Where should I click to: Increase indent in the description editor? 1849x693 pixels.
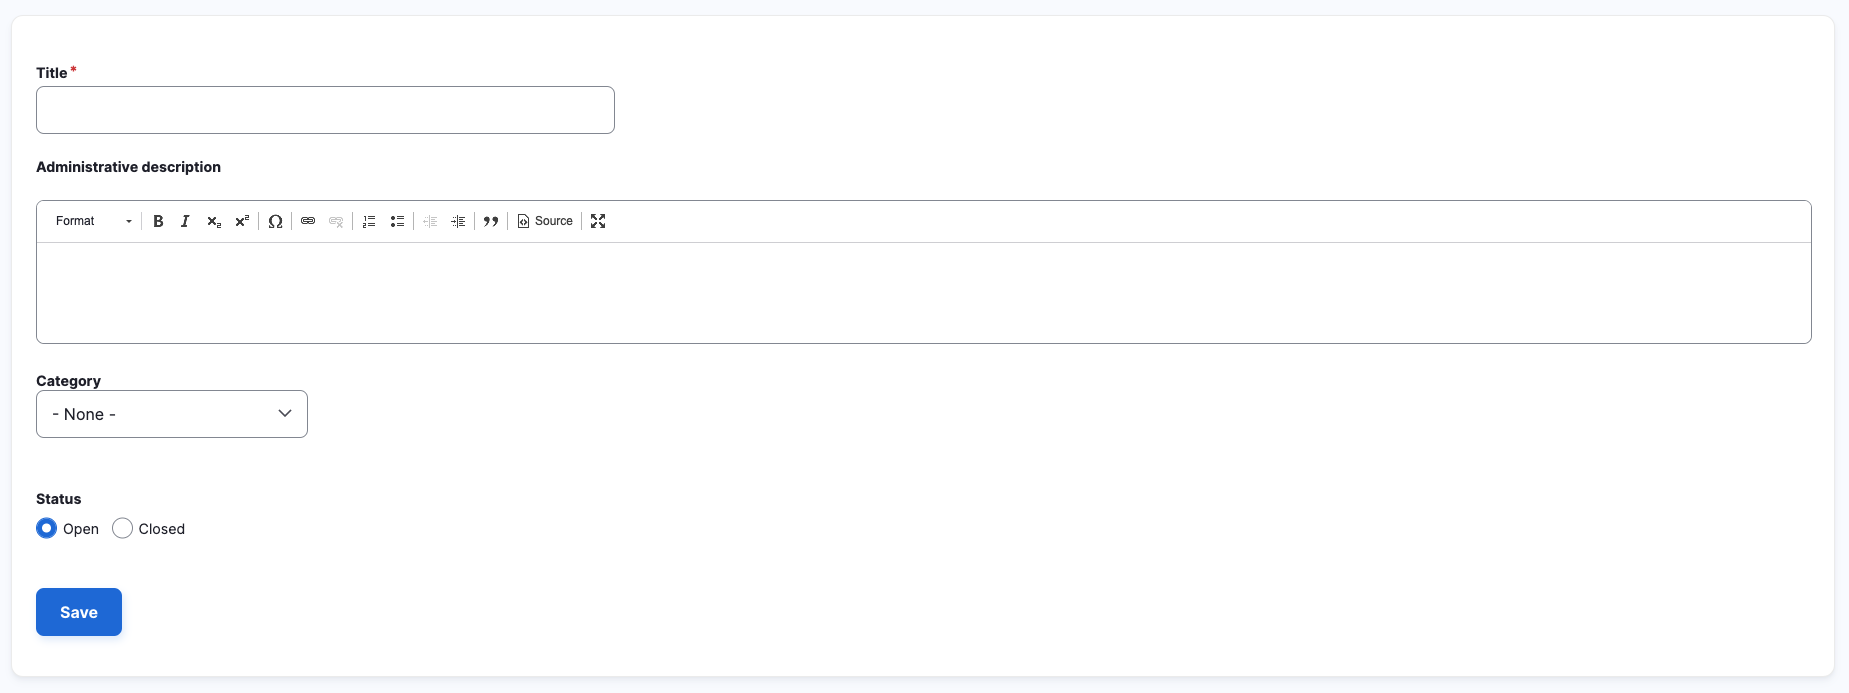click(x=458, y=221)
